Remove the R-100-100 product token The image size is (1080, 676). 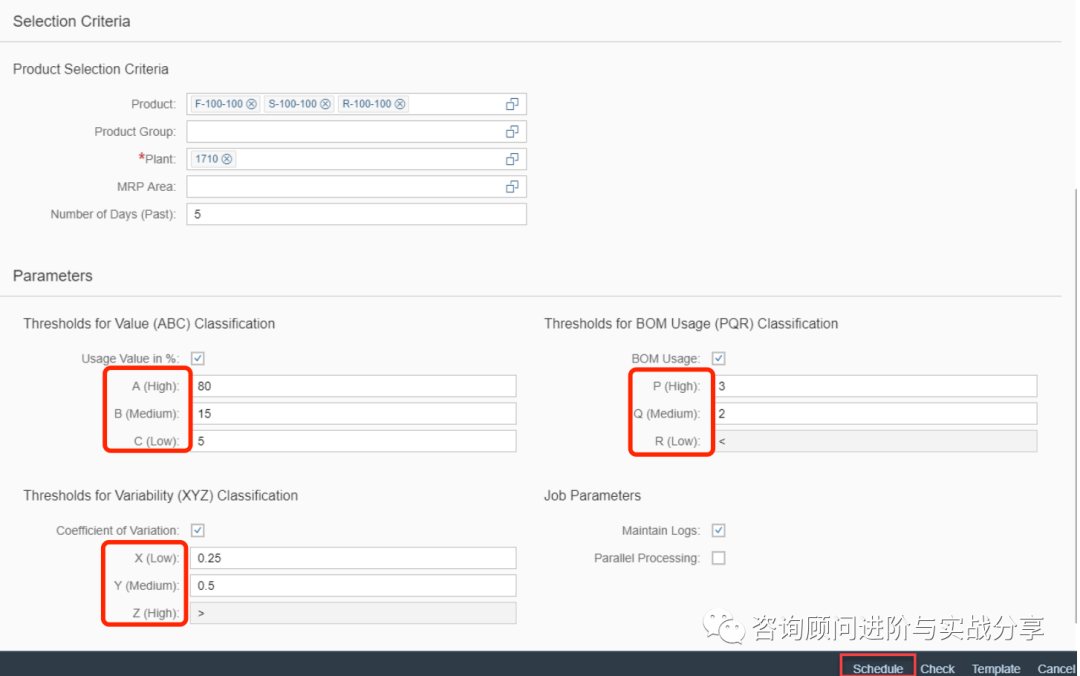(400, 103)
